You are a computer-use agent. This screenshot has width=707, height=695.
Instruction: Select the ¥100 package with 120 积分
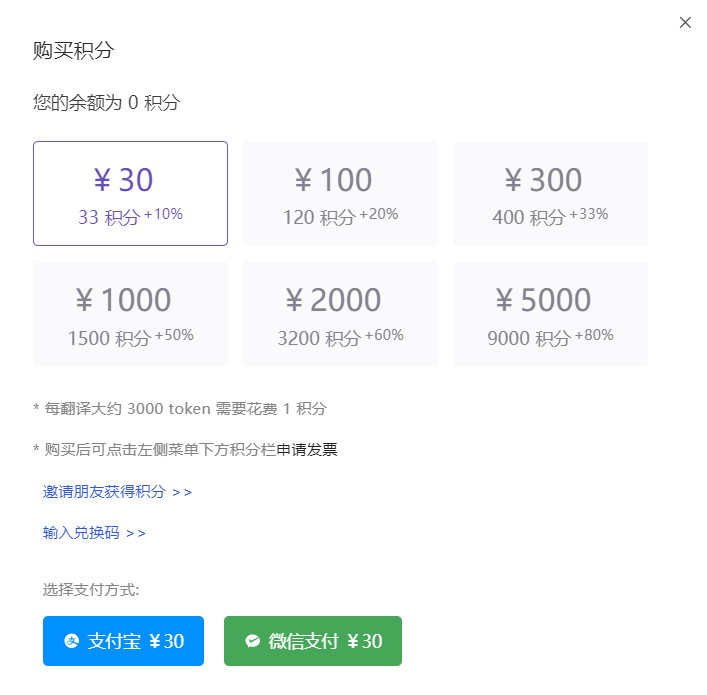point(340,193)
